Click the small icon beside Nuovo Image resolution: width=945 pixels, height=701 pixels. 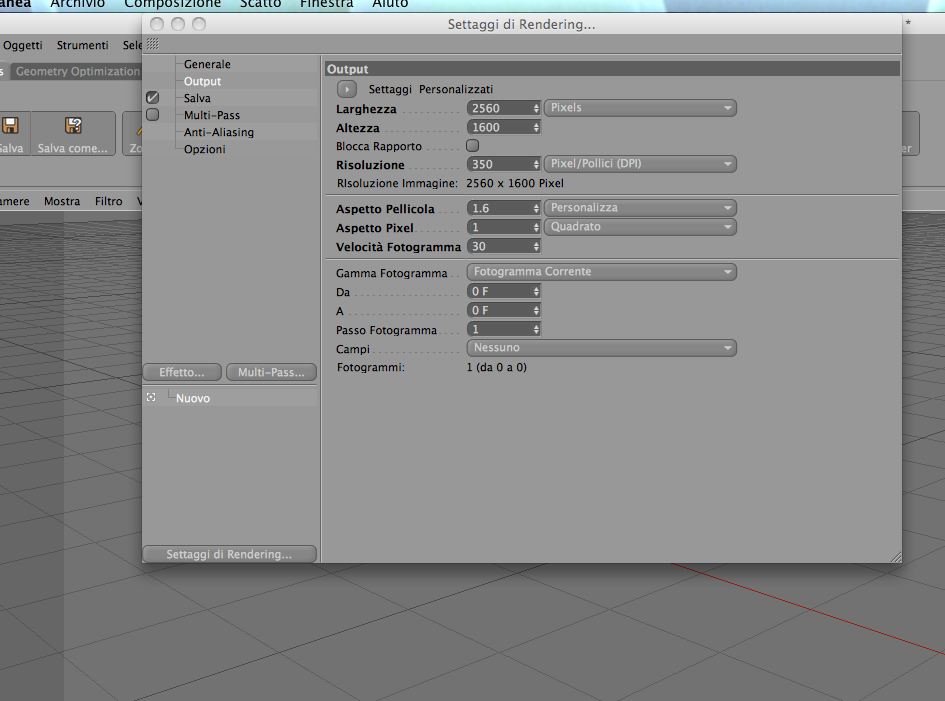(x=151, y=397)
